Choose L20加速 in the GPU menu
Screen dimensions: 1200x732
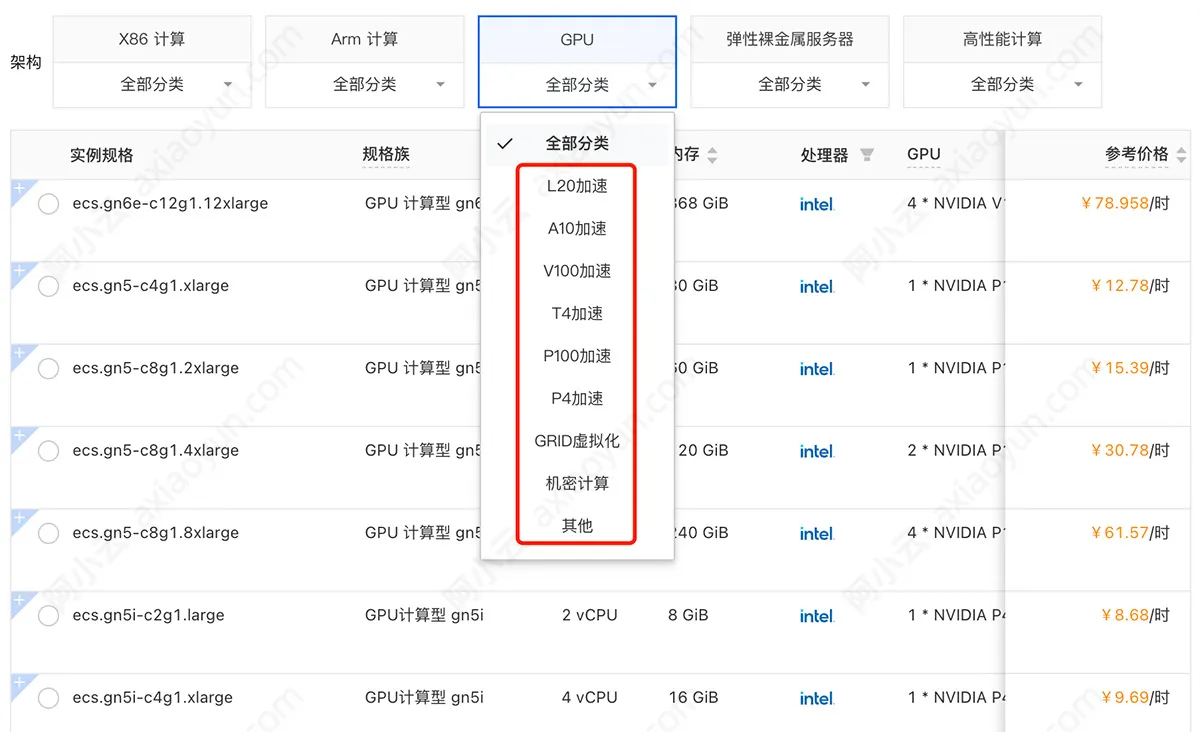(x=577, y=186)
